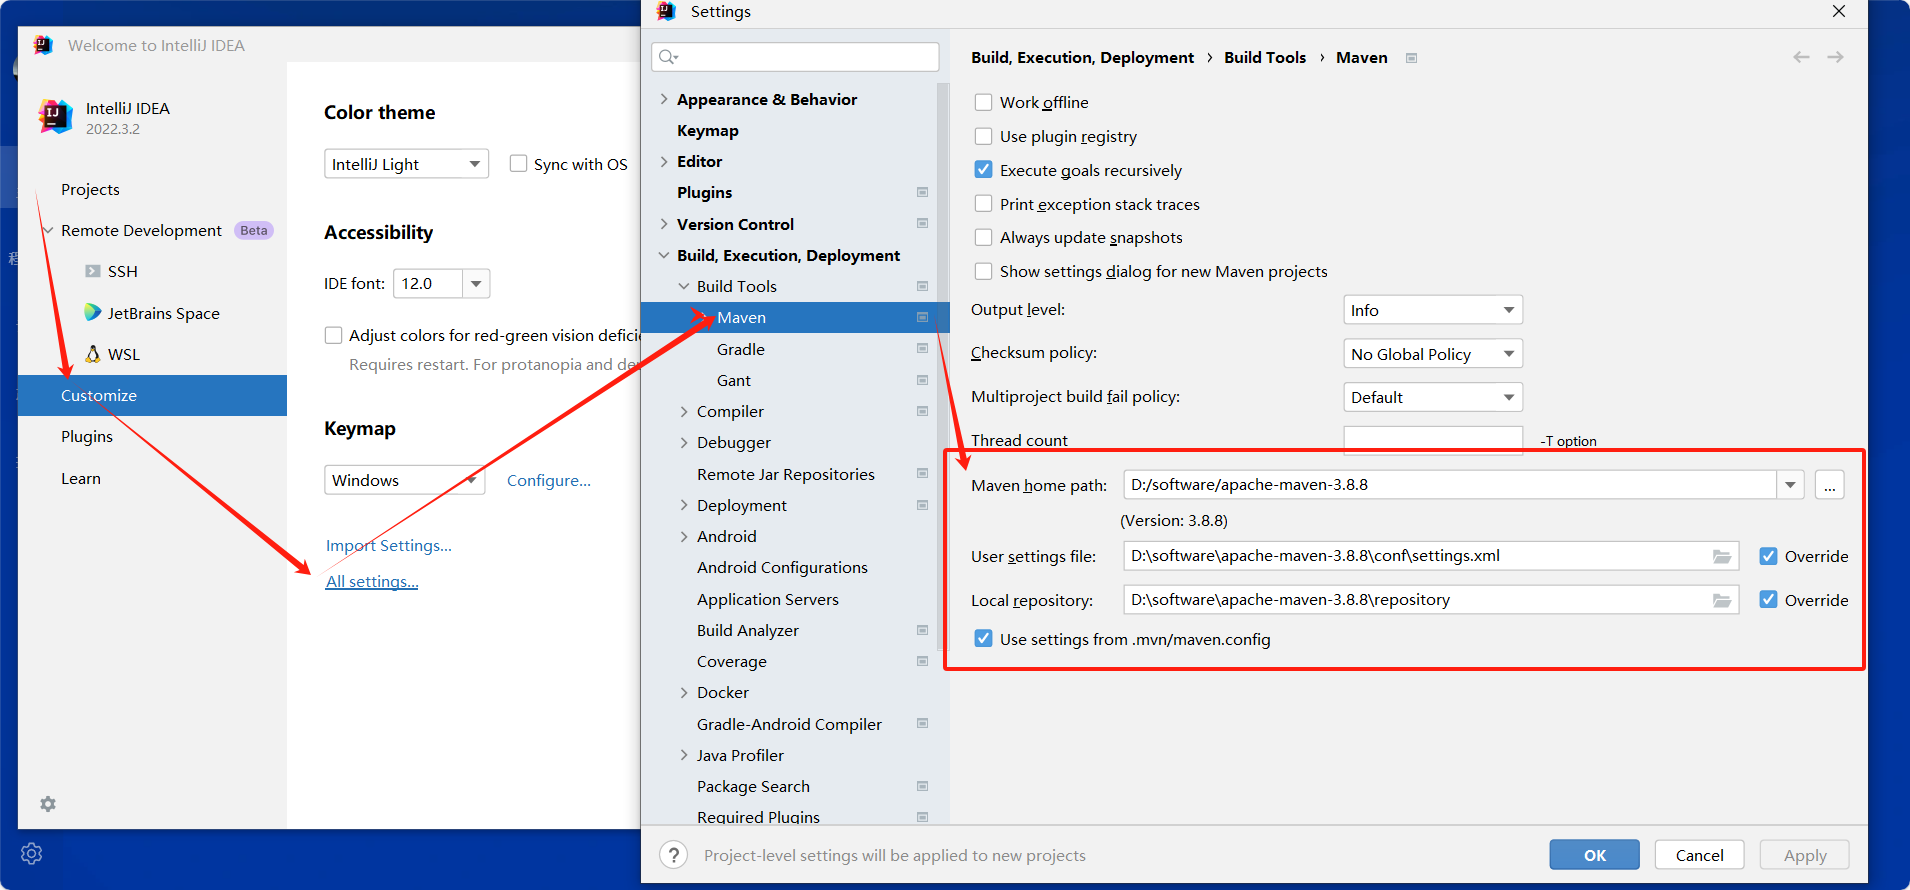1910x890 pixels.
Task: Click the project-level icon on Package Search row
Action: click(x=922, y=786)
